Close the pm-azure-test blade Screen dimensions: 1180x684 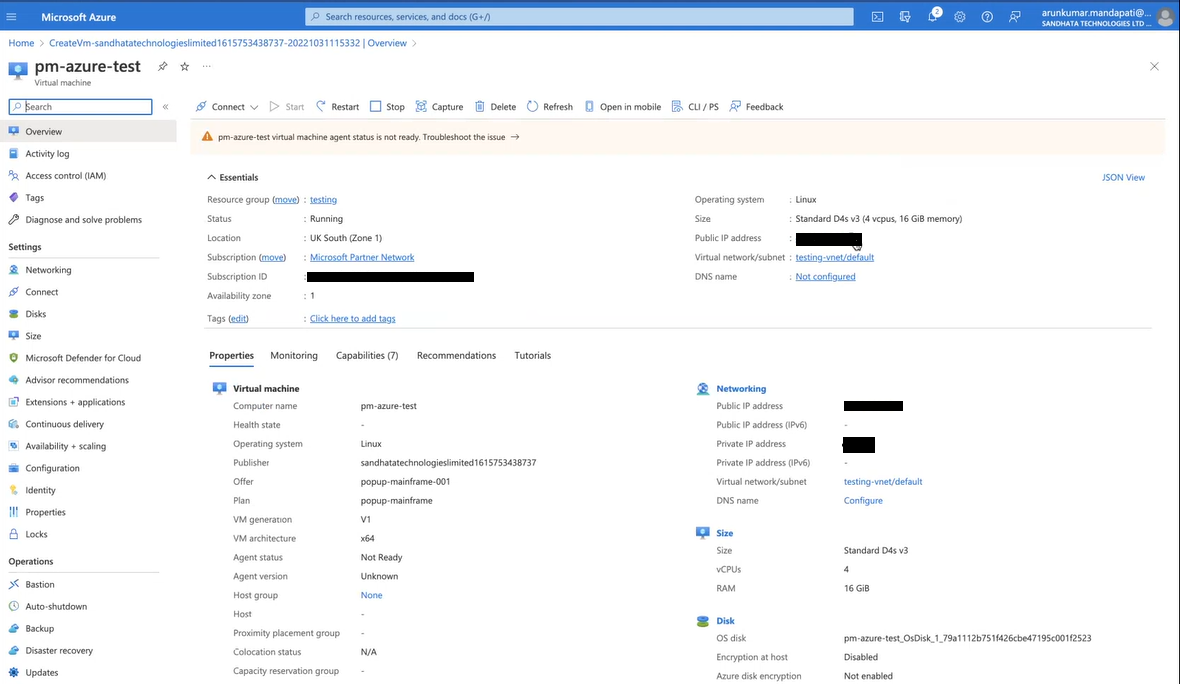click(1154, 66)
